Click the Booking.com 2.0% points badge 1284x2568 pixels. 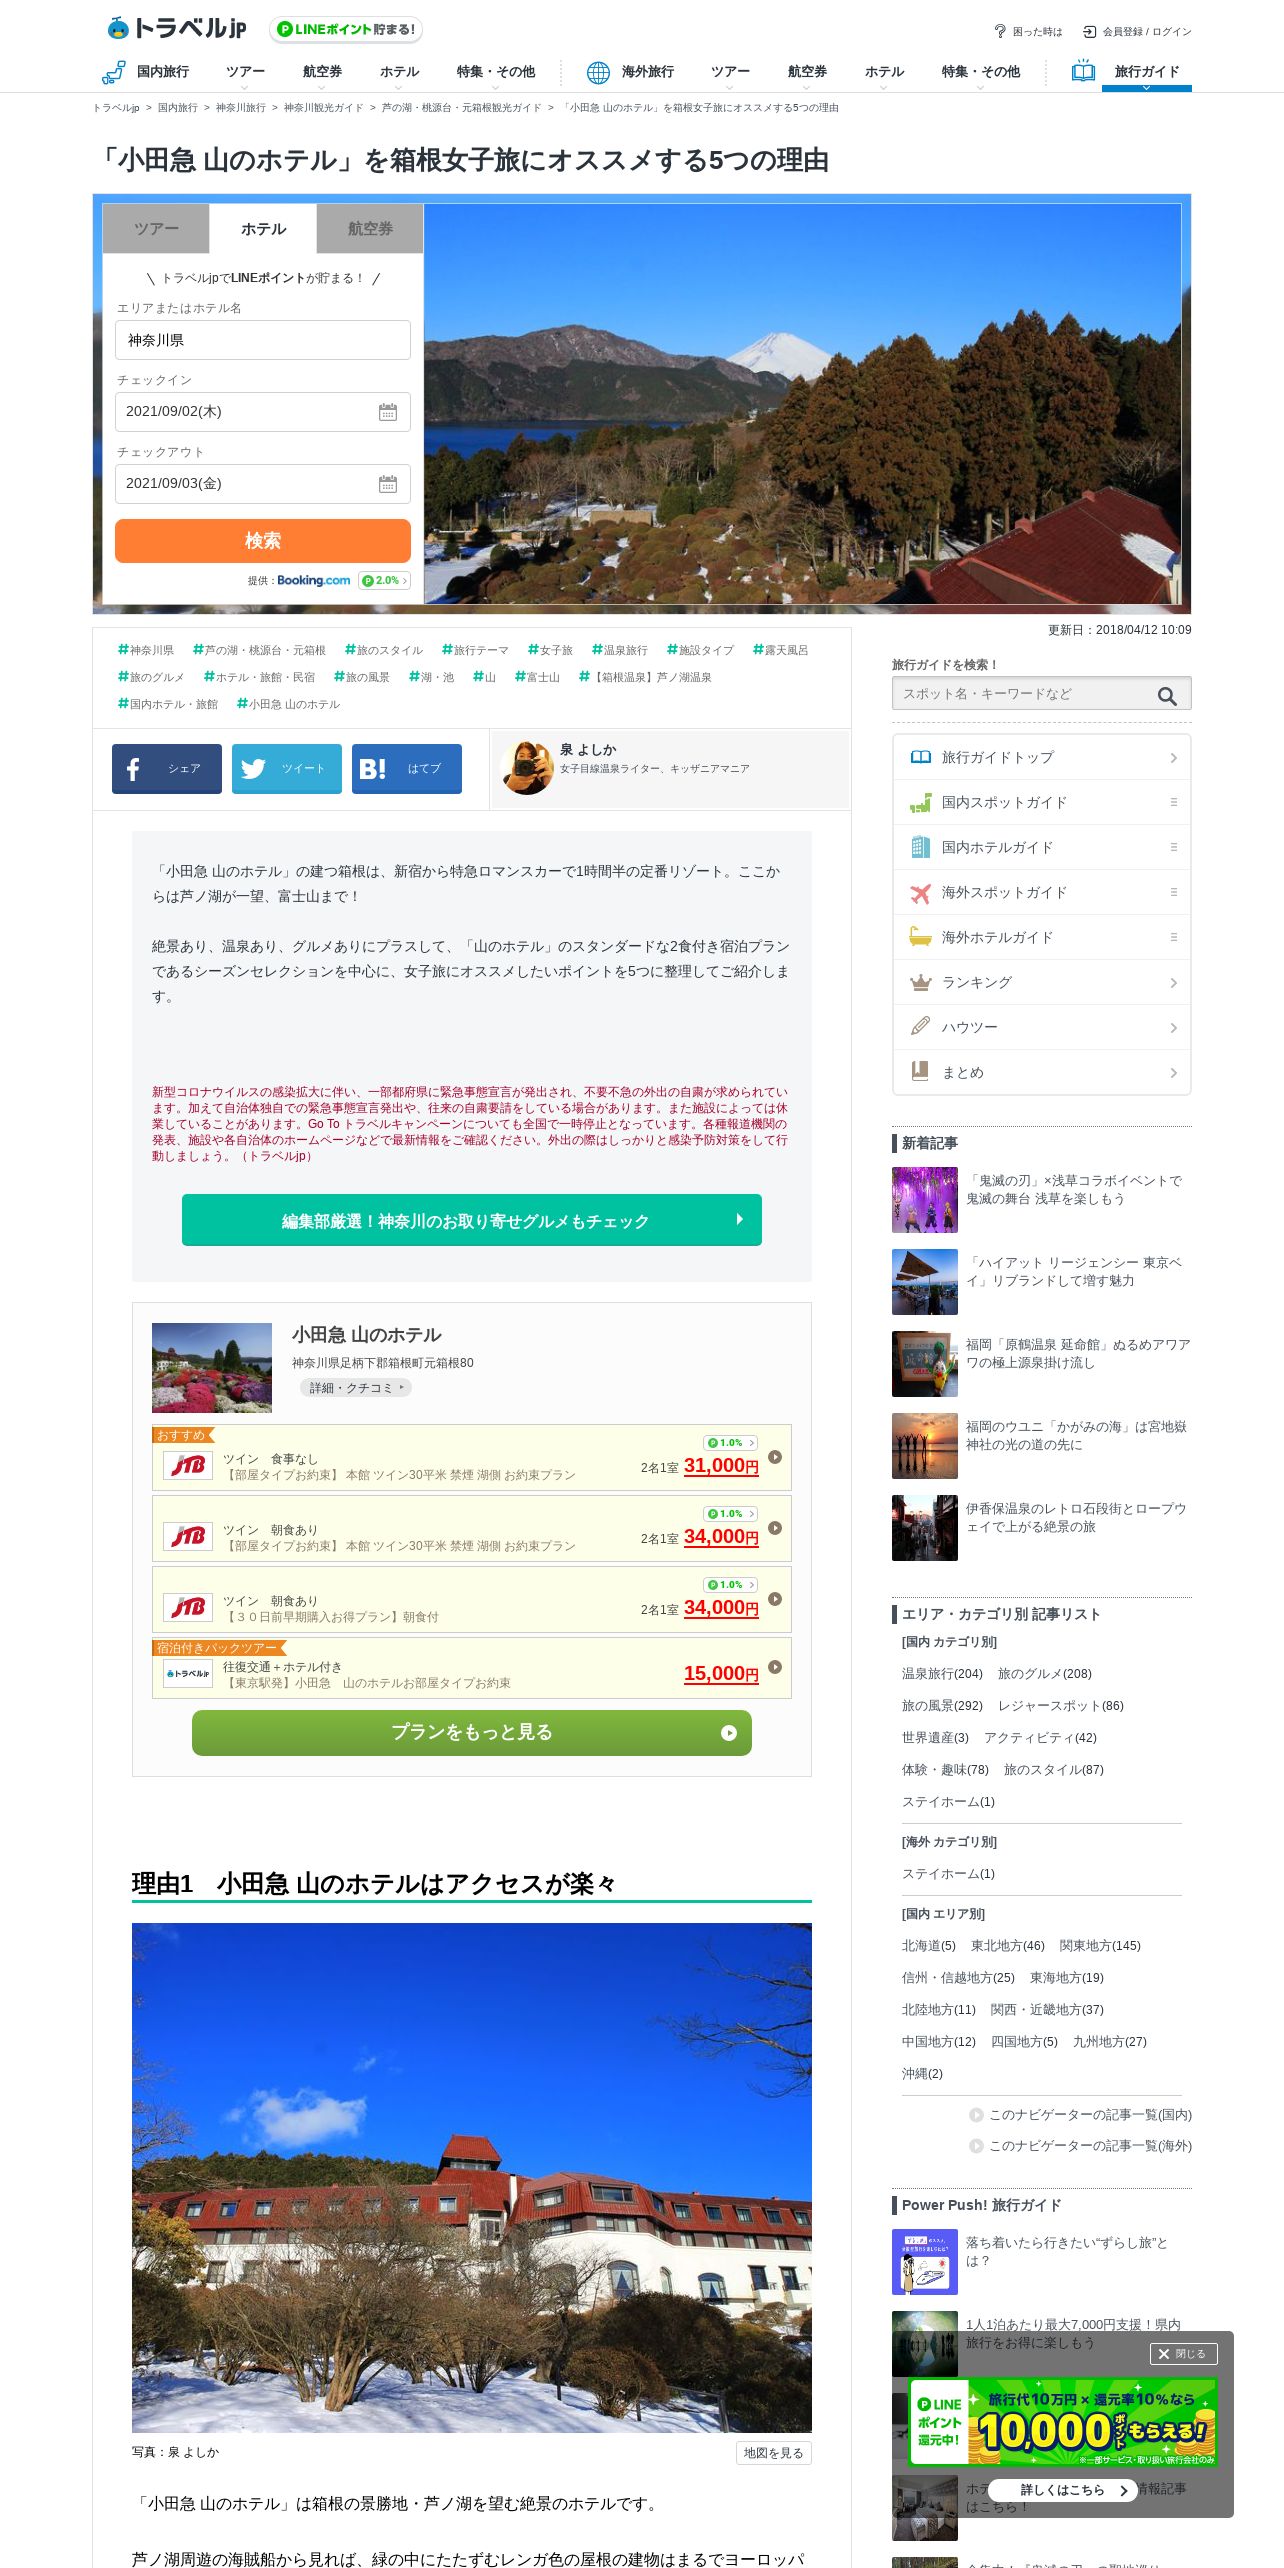click(x=384, y=580)
